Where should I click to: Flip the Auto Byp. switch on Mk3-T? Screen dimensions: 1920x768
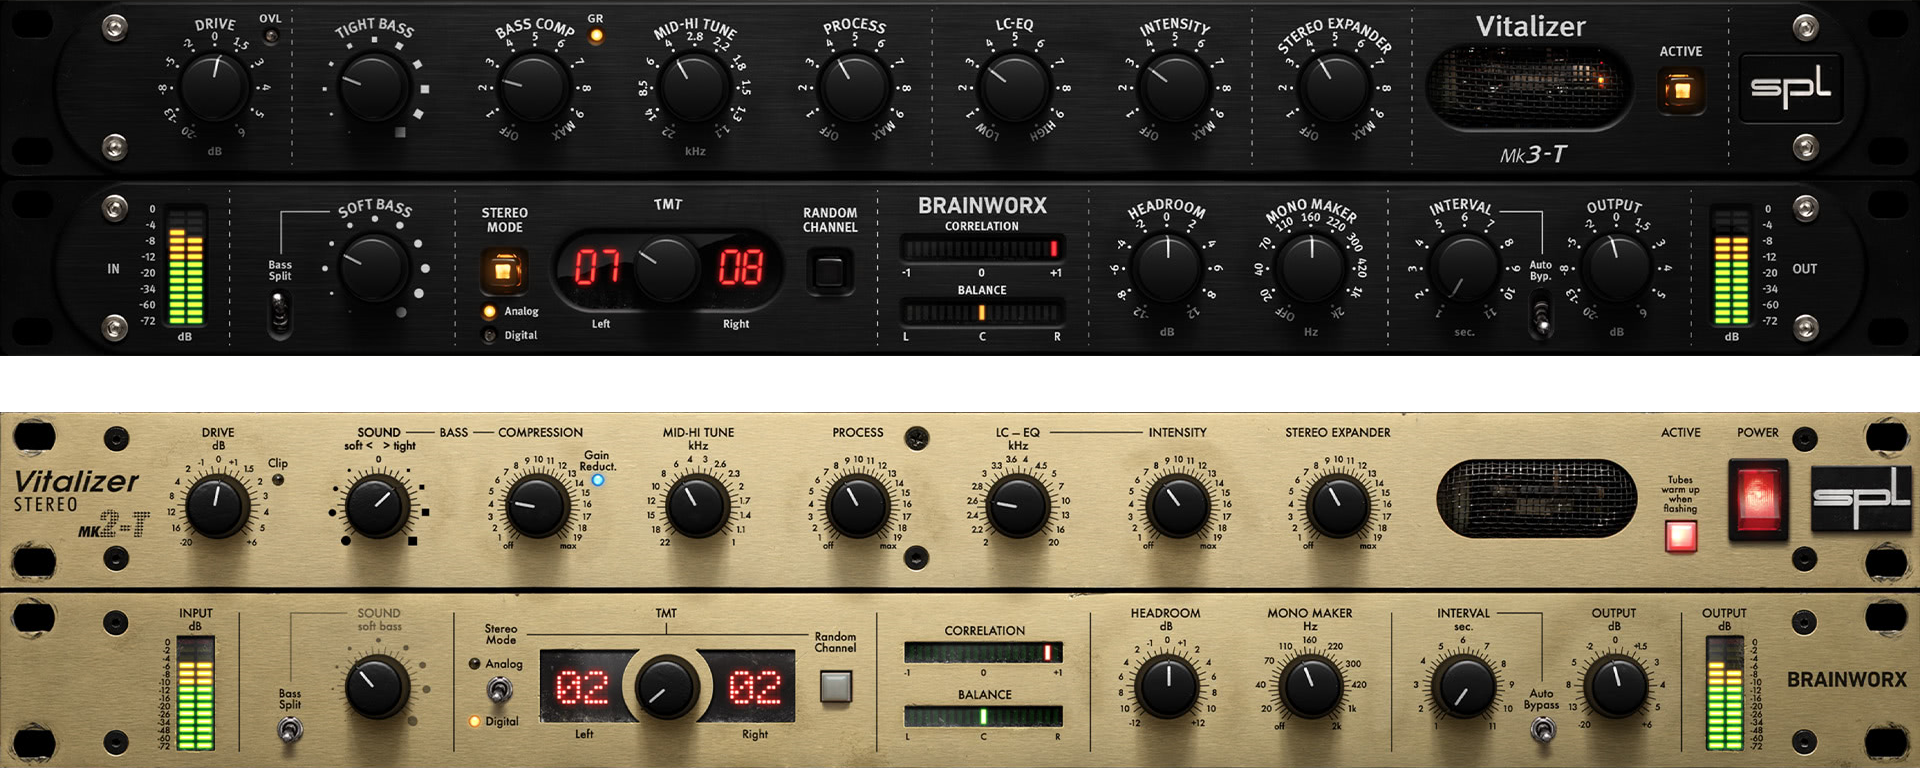coord(1541,316)
